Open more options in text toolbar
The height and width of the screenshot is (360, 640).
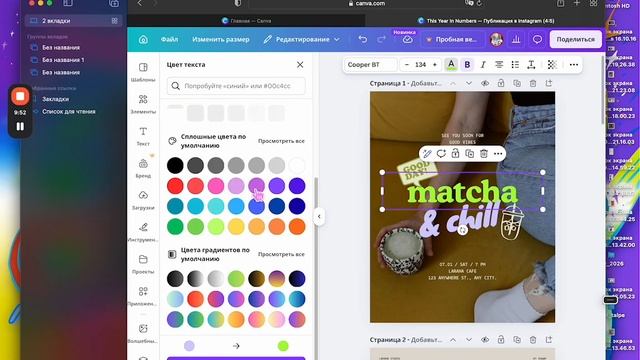pos(573,64)
